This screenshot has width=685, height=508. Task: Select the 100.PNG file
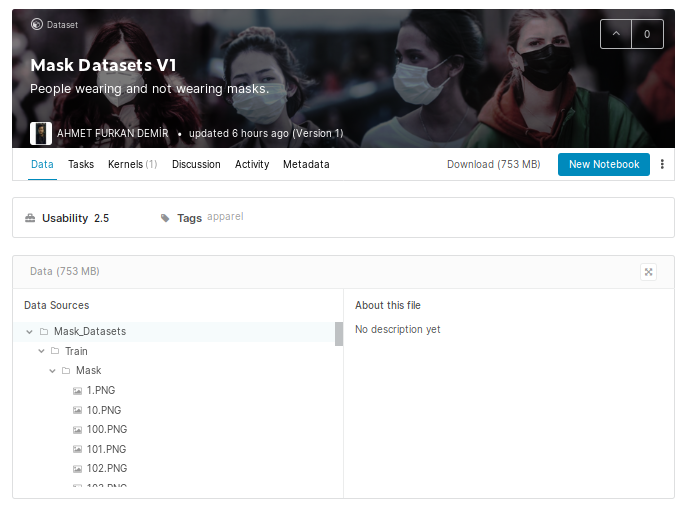106,430
